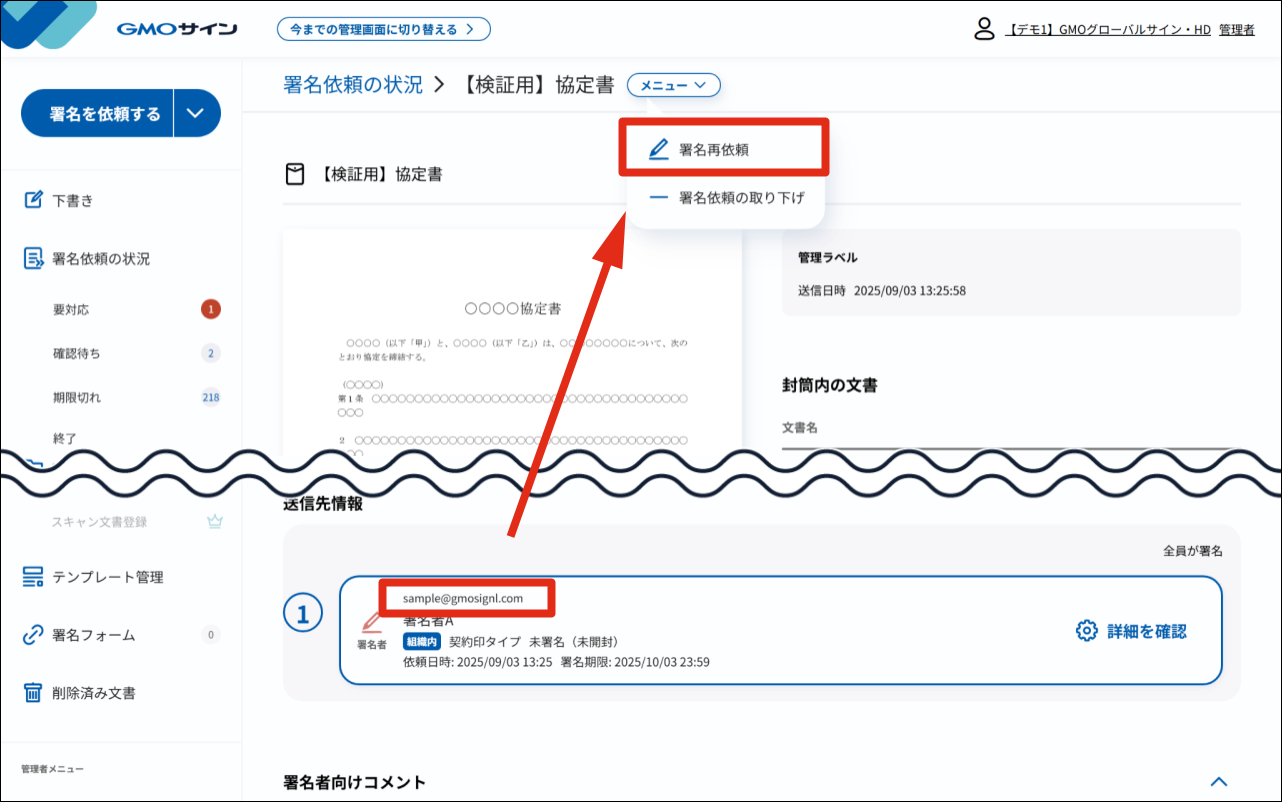
Task: Click the envelope icon beside 【検証用】協定書
Action: [294, 172]
